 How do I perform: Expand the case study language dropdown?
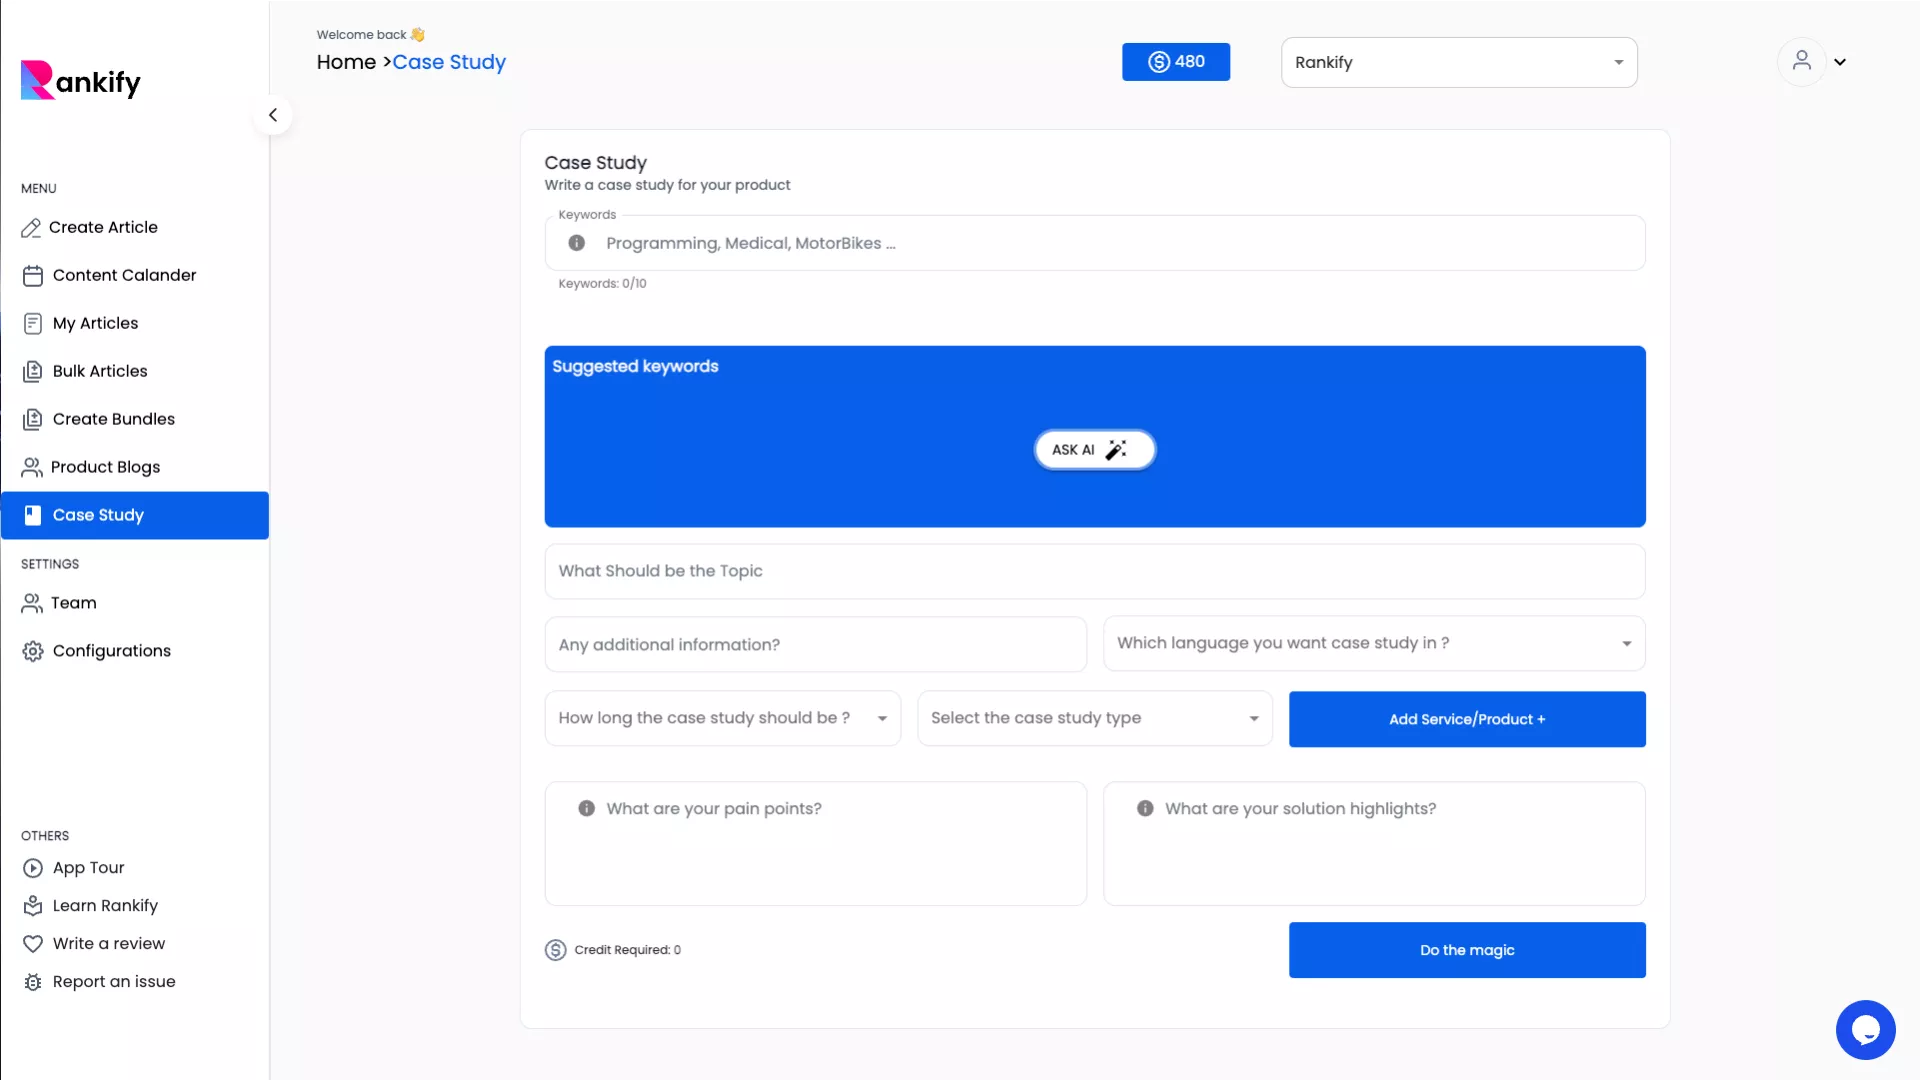pyautogui.click(x=1373, y=643)
